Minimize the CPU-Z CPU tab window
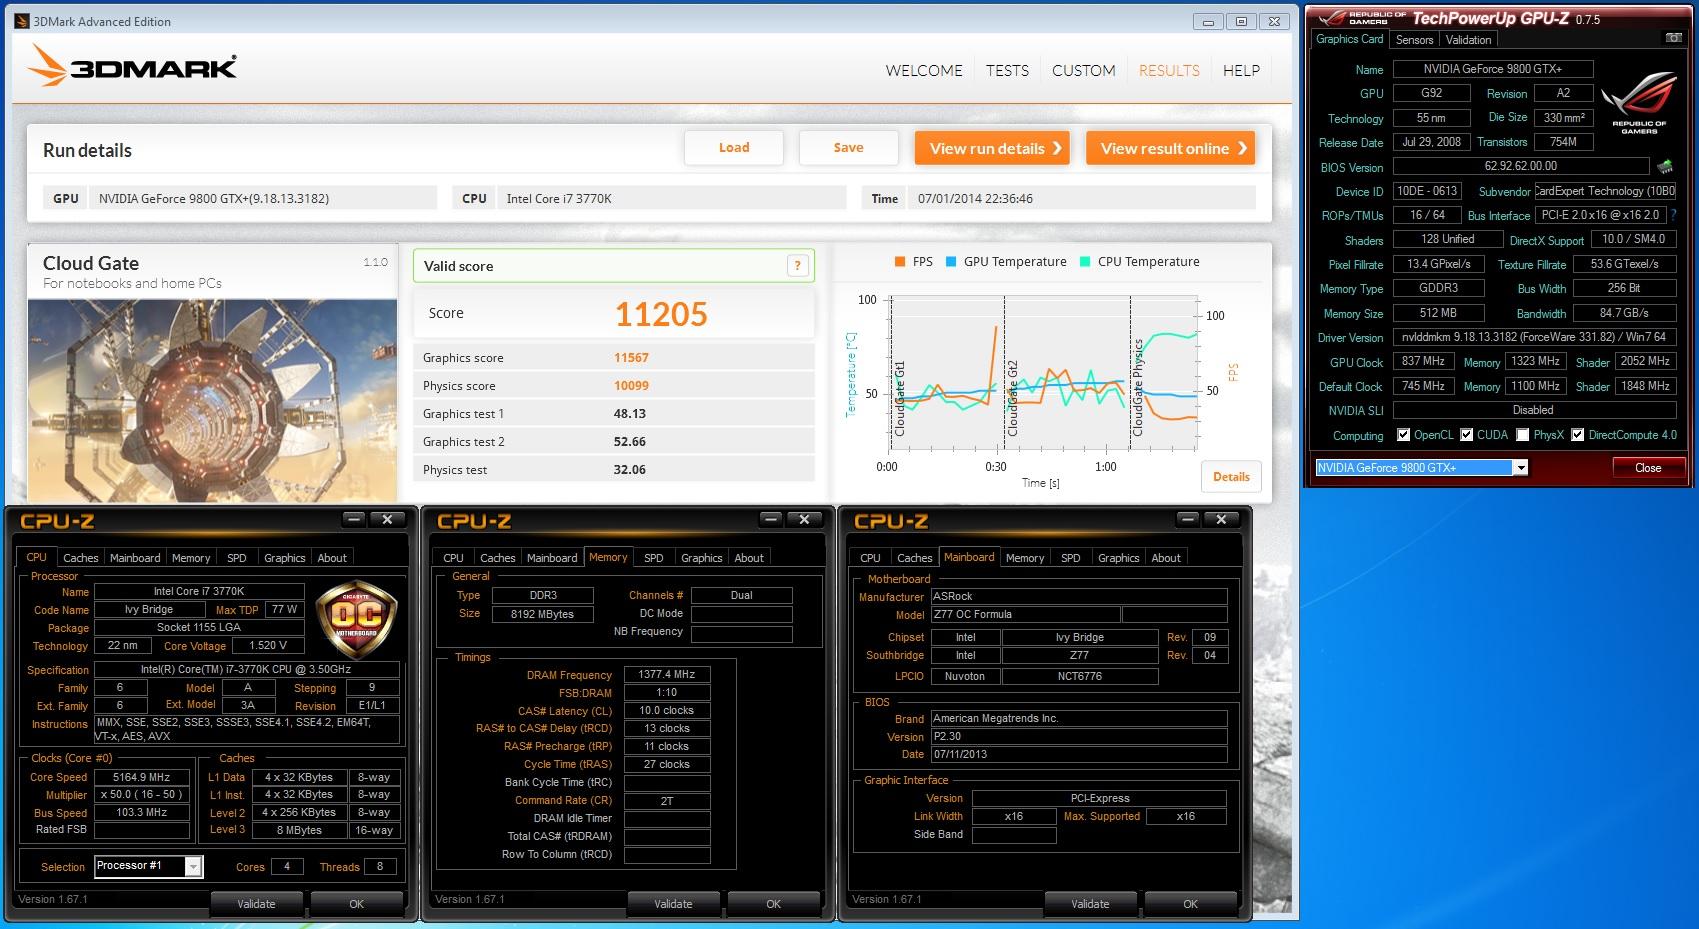 [354, 519]
